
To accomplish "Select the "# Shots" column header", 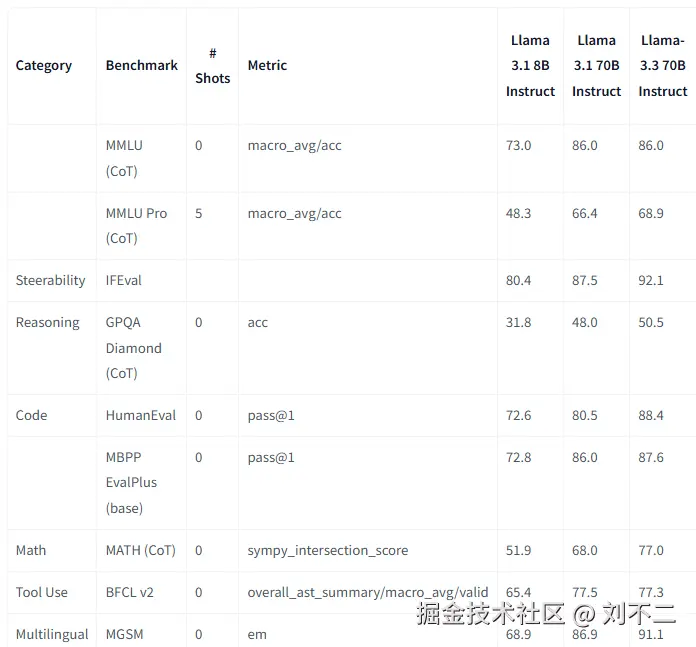I will pos(213,66).
